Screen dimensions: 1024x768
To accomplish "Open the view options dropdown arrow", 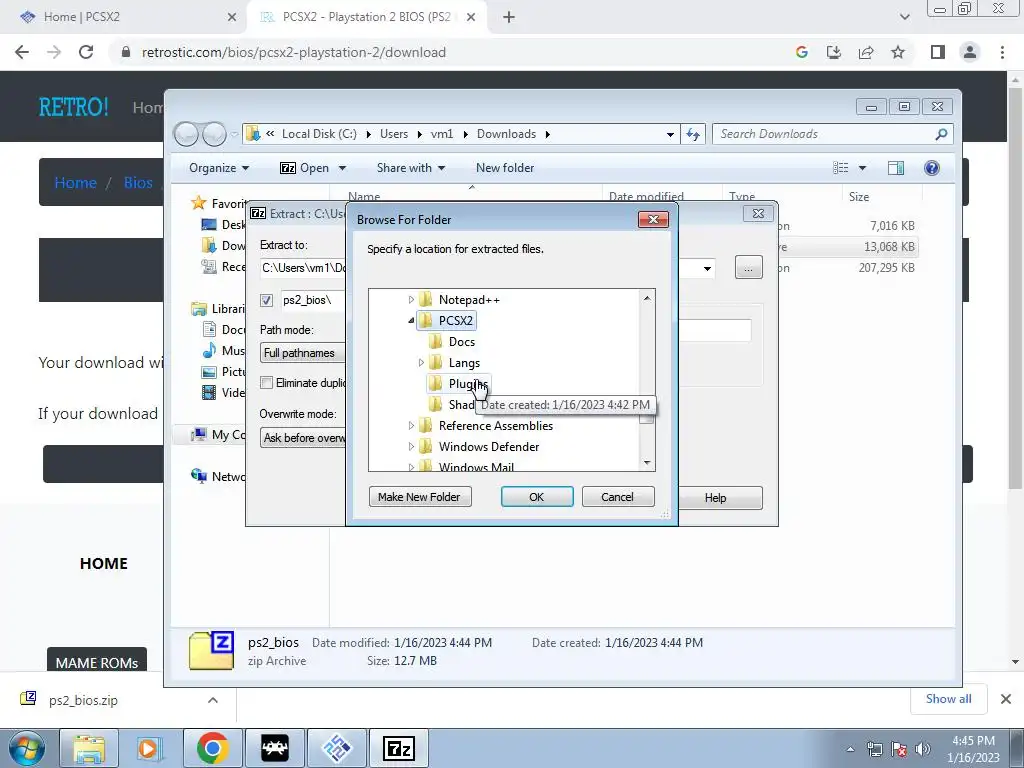I will pyautogui.click(x=862, y=168).
